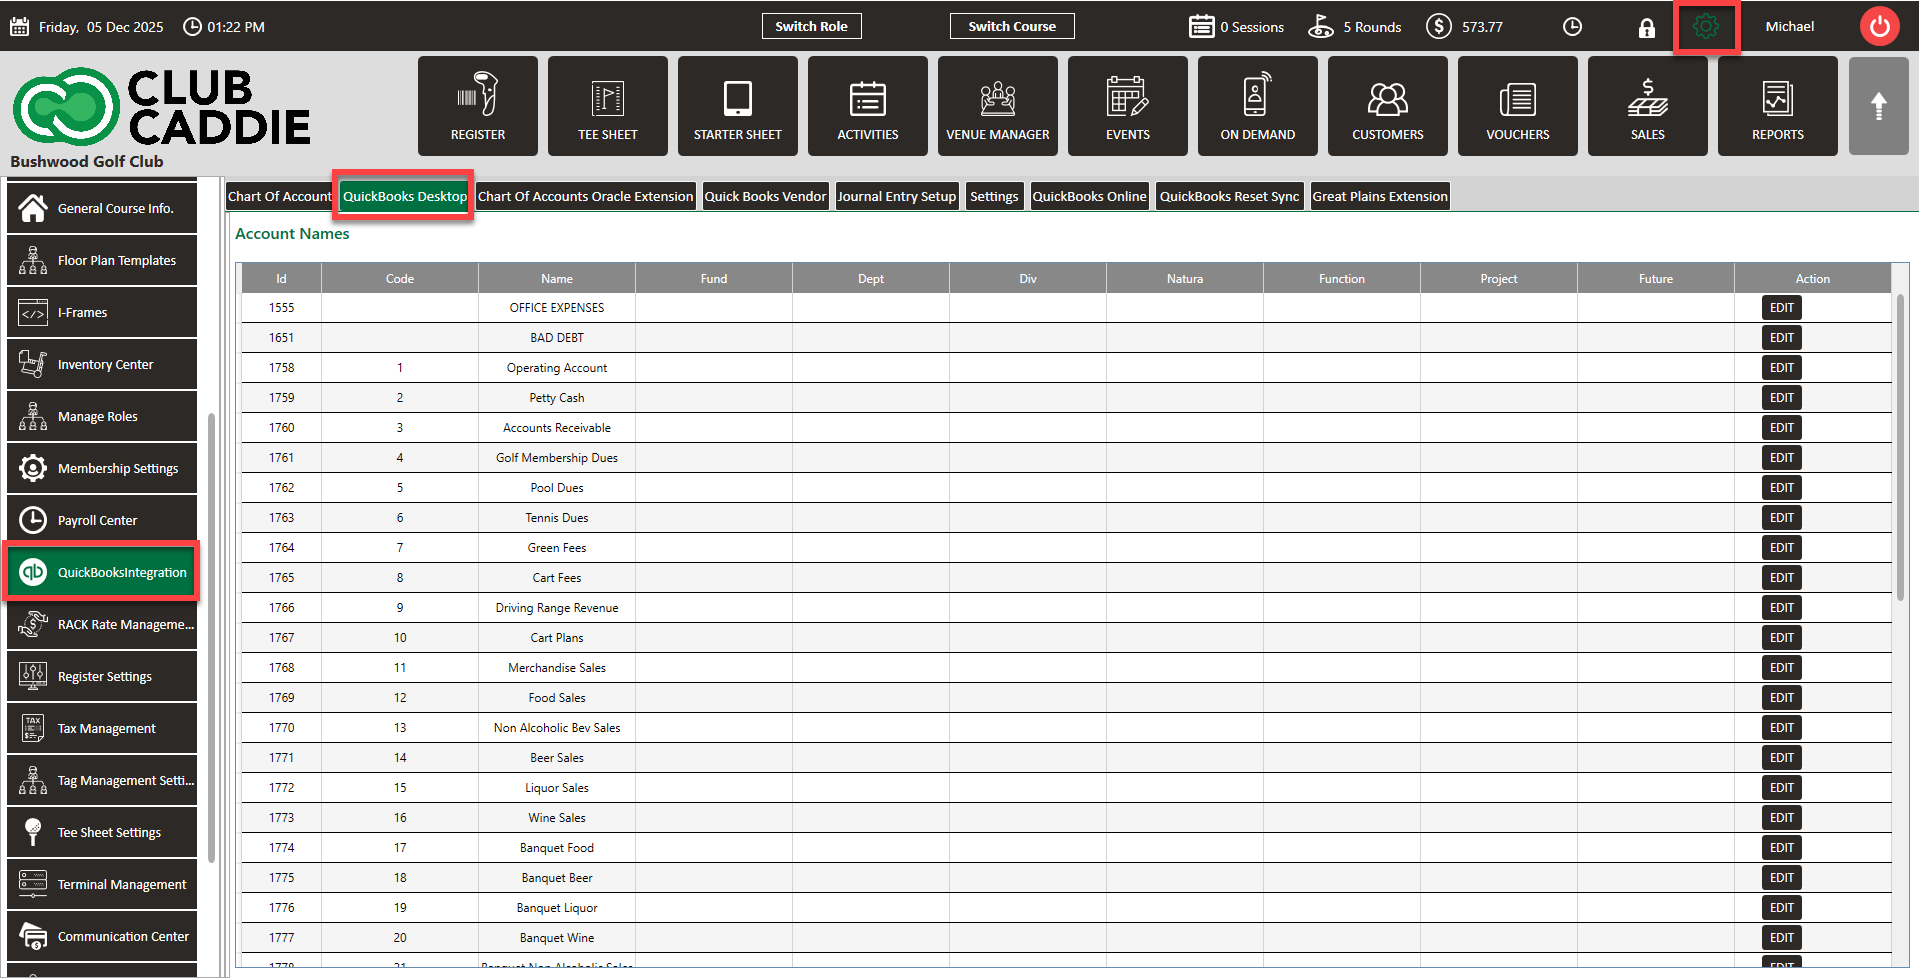Open the Reports module

click(1777, 106)
